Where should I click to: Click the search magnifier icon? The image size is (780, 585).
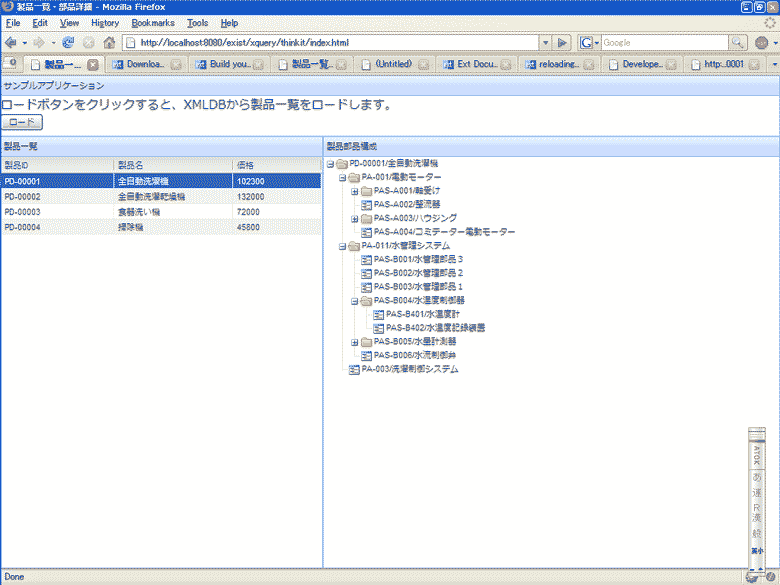pyautogui.click(x=738, y=43)
